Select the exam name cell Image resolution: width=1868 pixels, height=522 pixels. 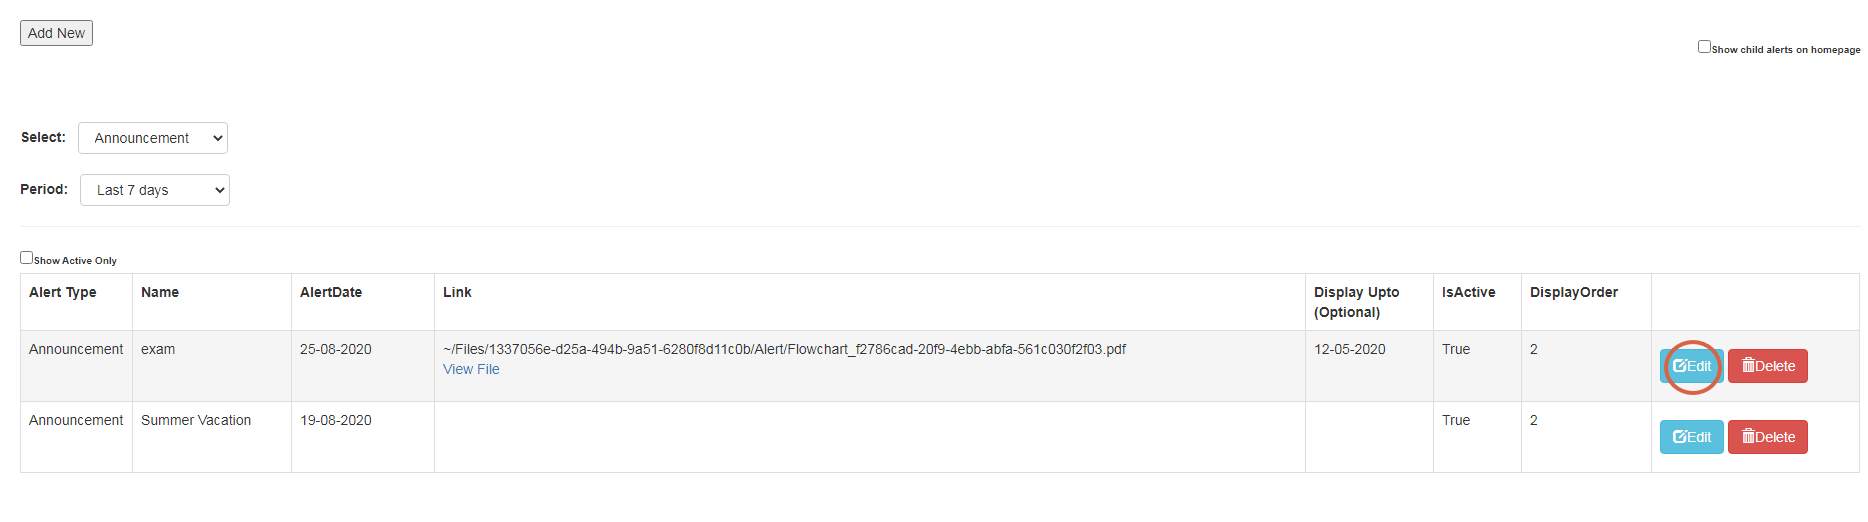pyautogui.click(x=158, y=349)
